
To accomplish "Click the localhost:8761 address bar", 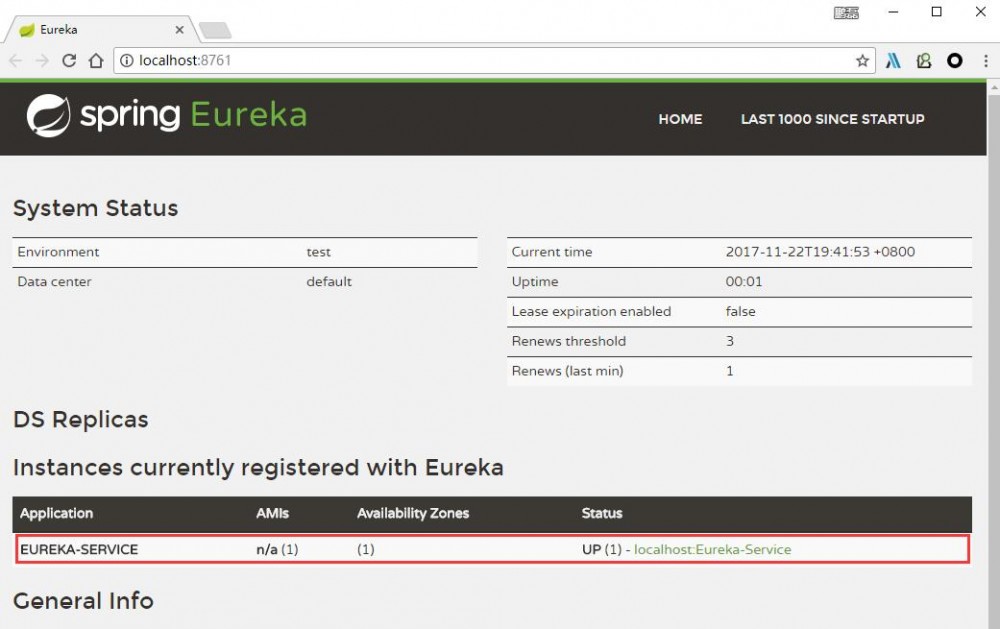I will point(494,61).
